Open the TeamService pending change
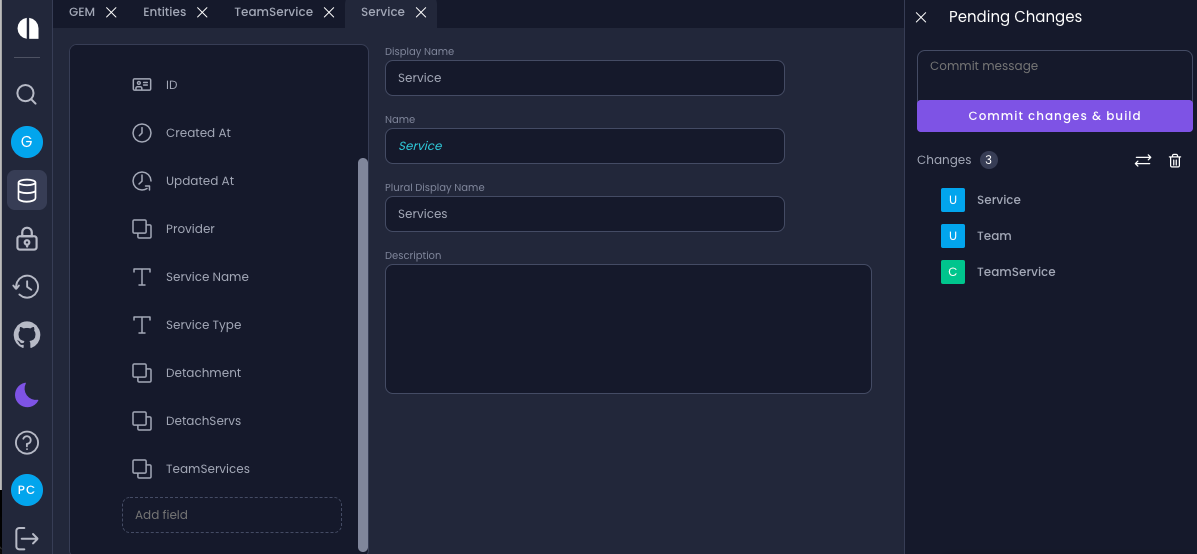 point(1016,272)
